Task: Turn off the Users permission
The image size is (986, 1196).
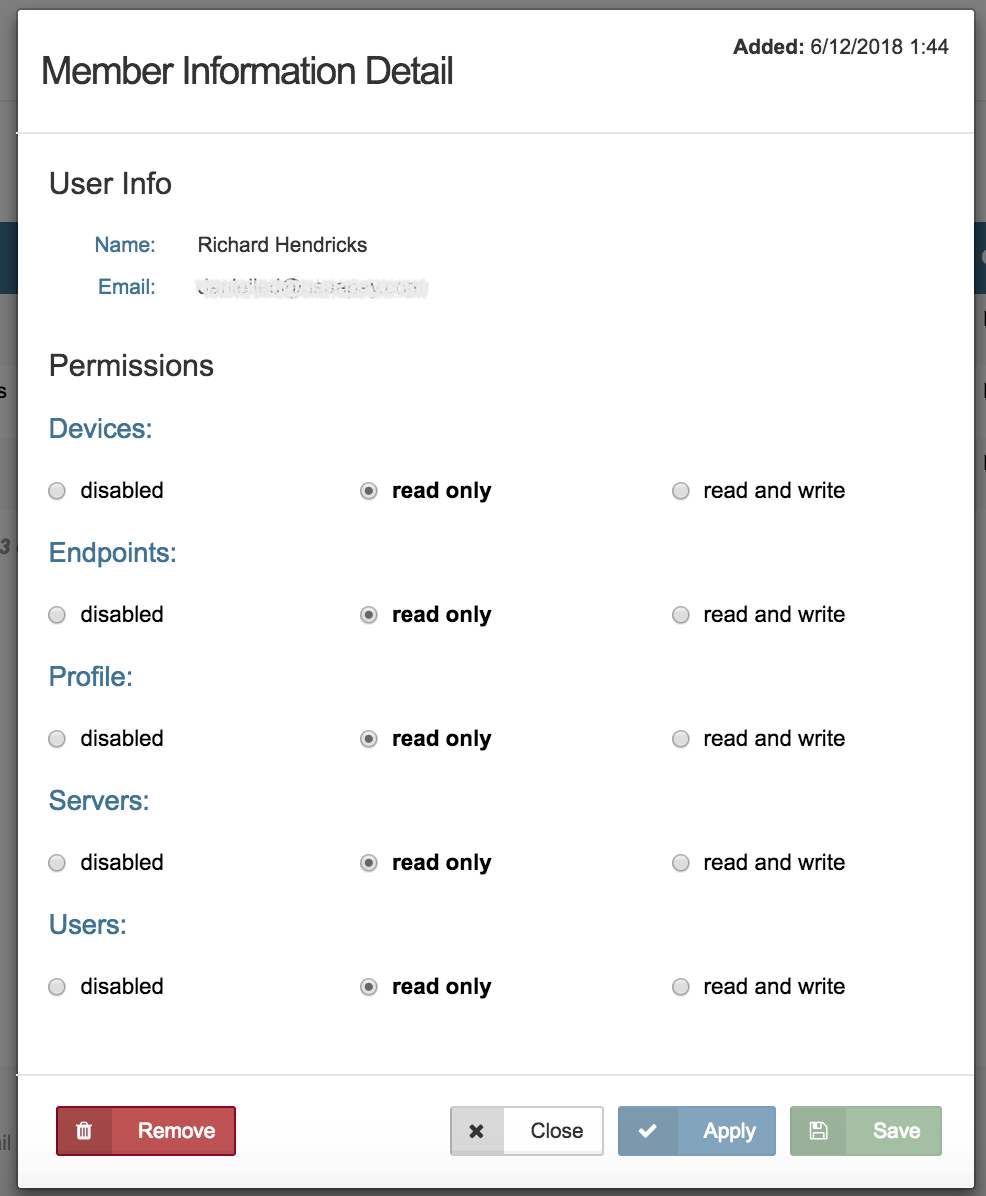Action: (57, 987)
